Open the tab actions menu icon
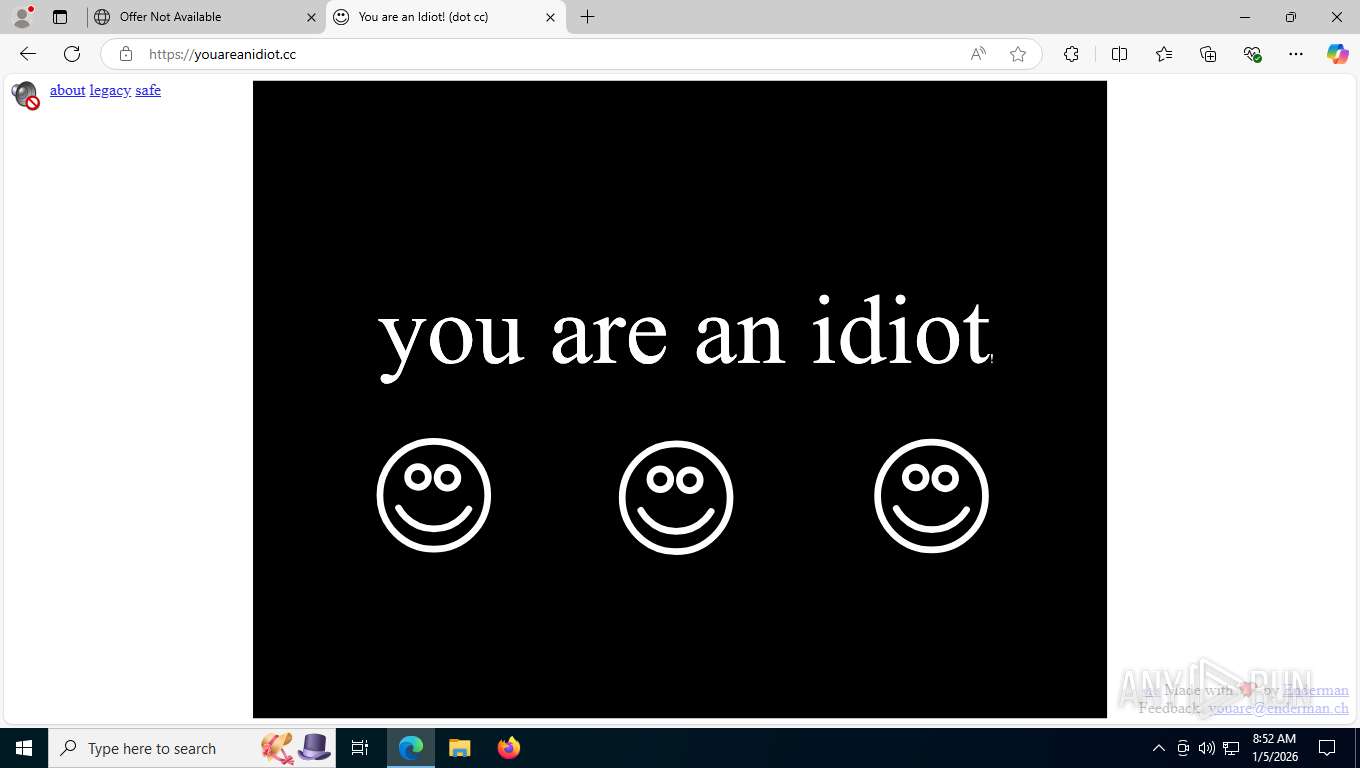This screenshot has width=1360, height=768. [x=60, y=17]
